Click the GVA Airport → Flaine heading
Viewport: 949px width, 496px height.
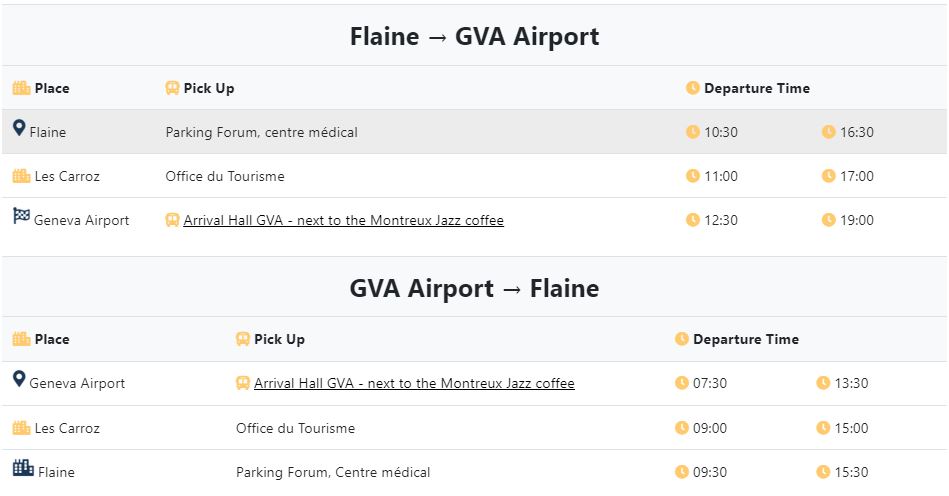[474, 288]
